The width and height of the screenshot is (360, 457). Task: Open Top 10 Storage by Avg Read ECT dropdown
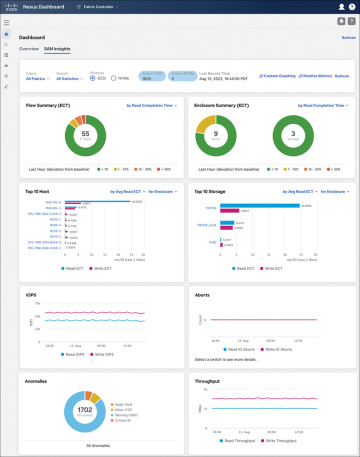point(300,192)
